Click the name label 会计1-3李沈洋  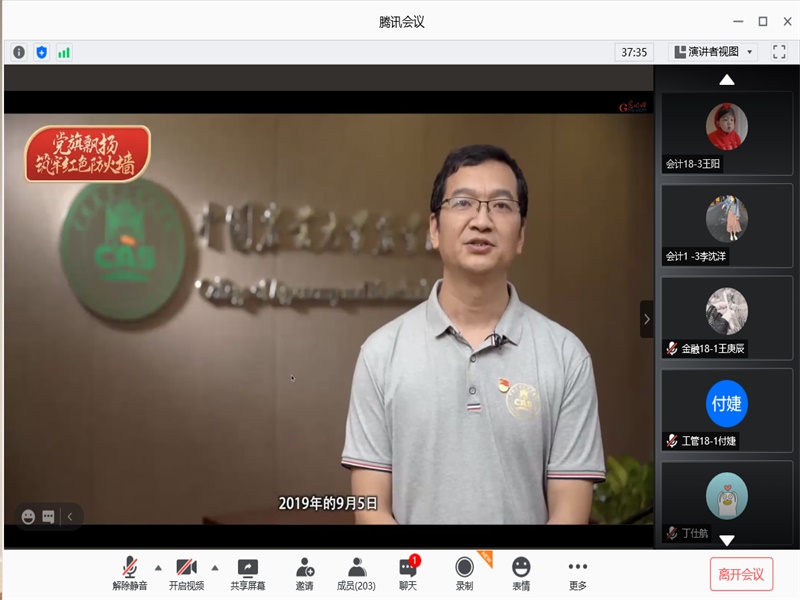click(x=695, y=256)
